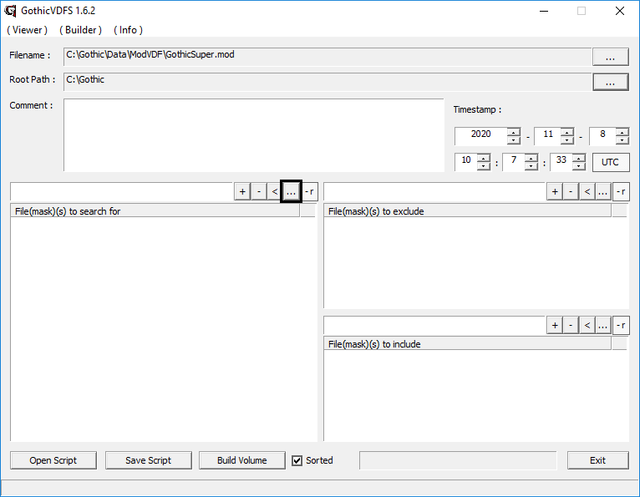
Task: Decrease the timestamp hour 10
Action: 484,166
